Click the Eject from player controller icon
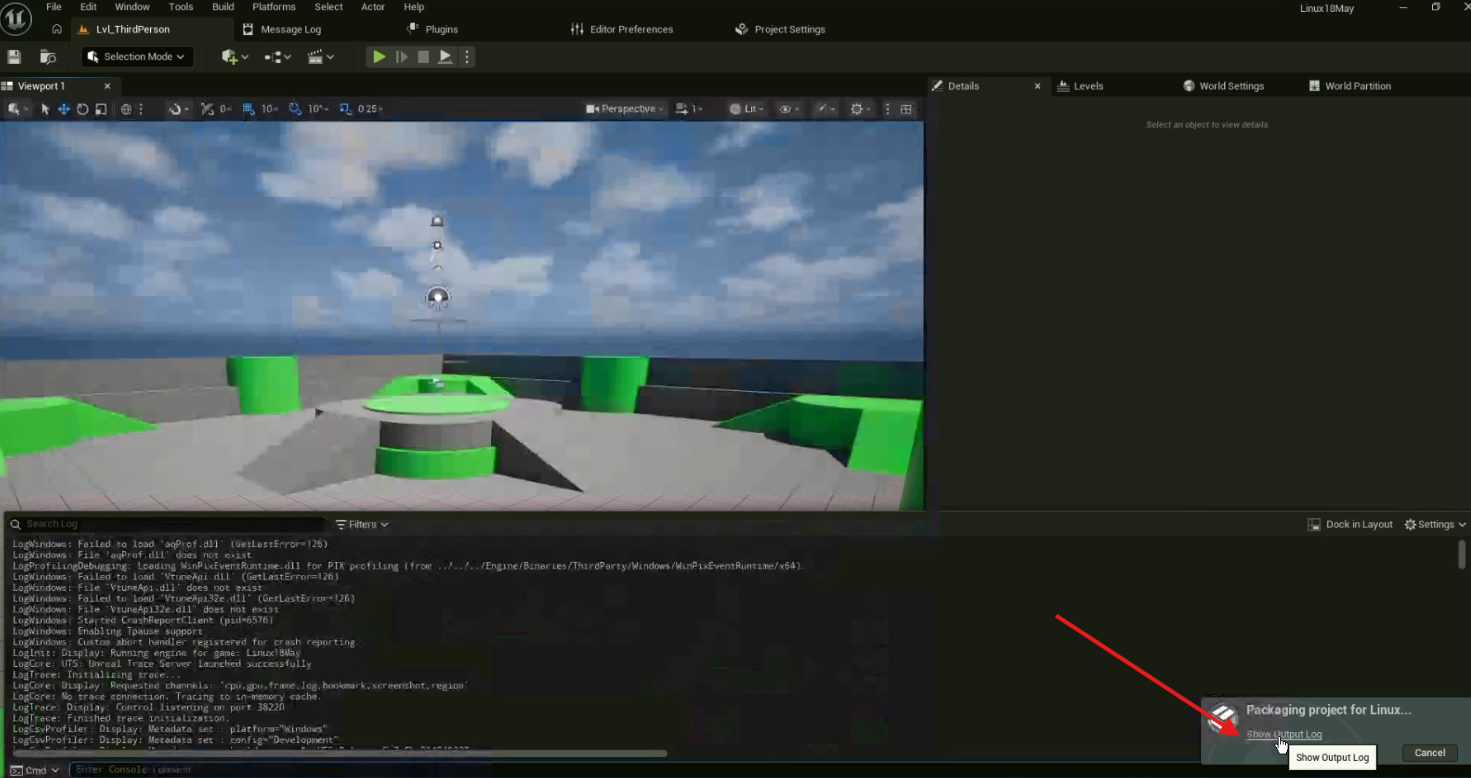1471x778 pixels. click(445, 57)
